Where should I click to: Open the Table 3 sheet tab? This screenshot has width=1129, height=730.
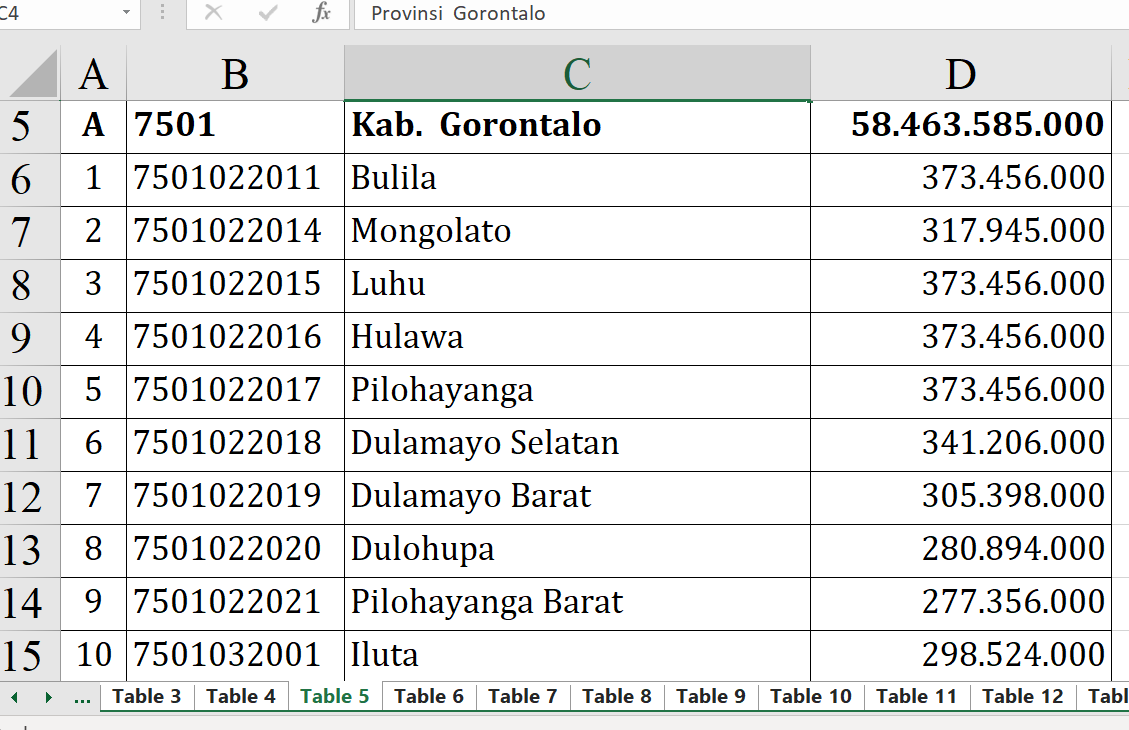pyautogui.click(x=147, y=697)
